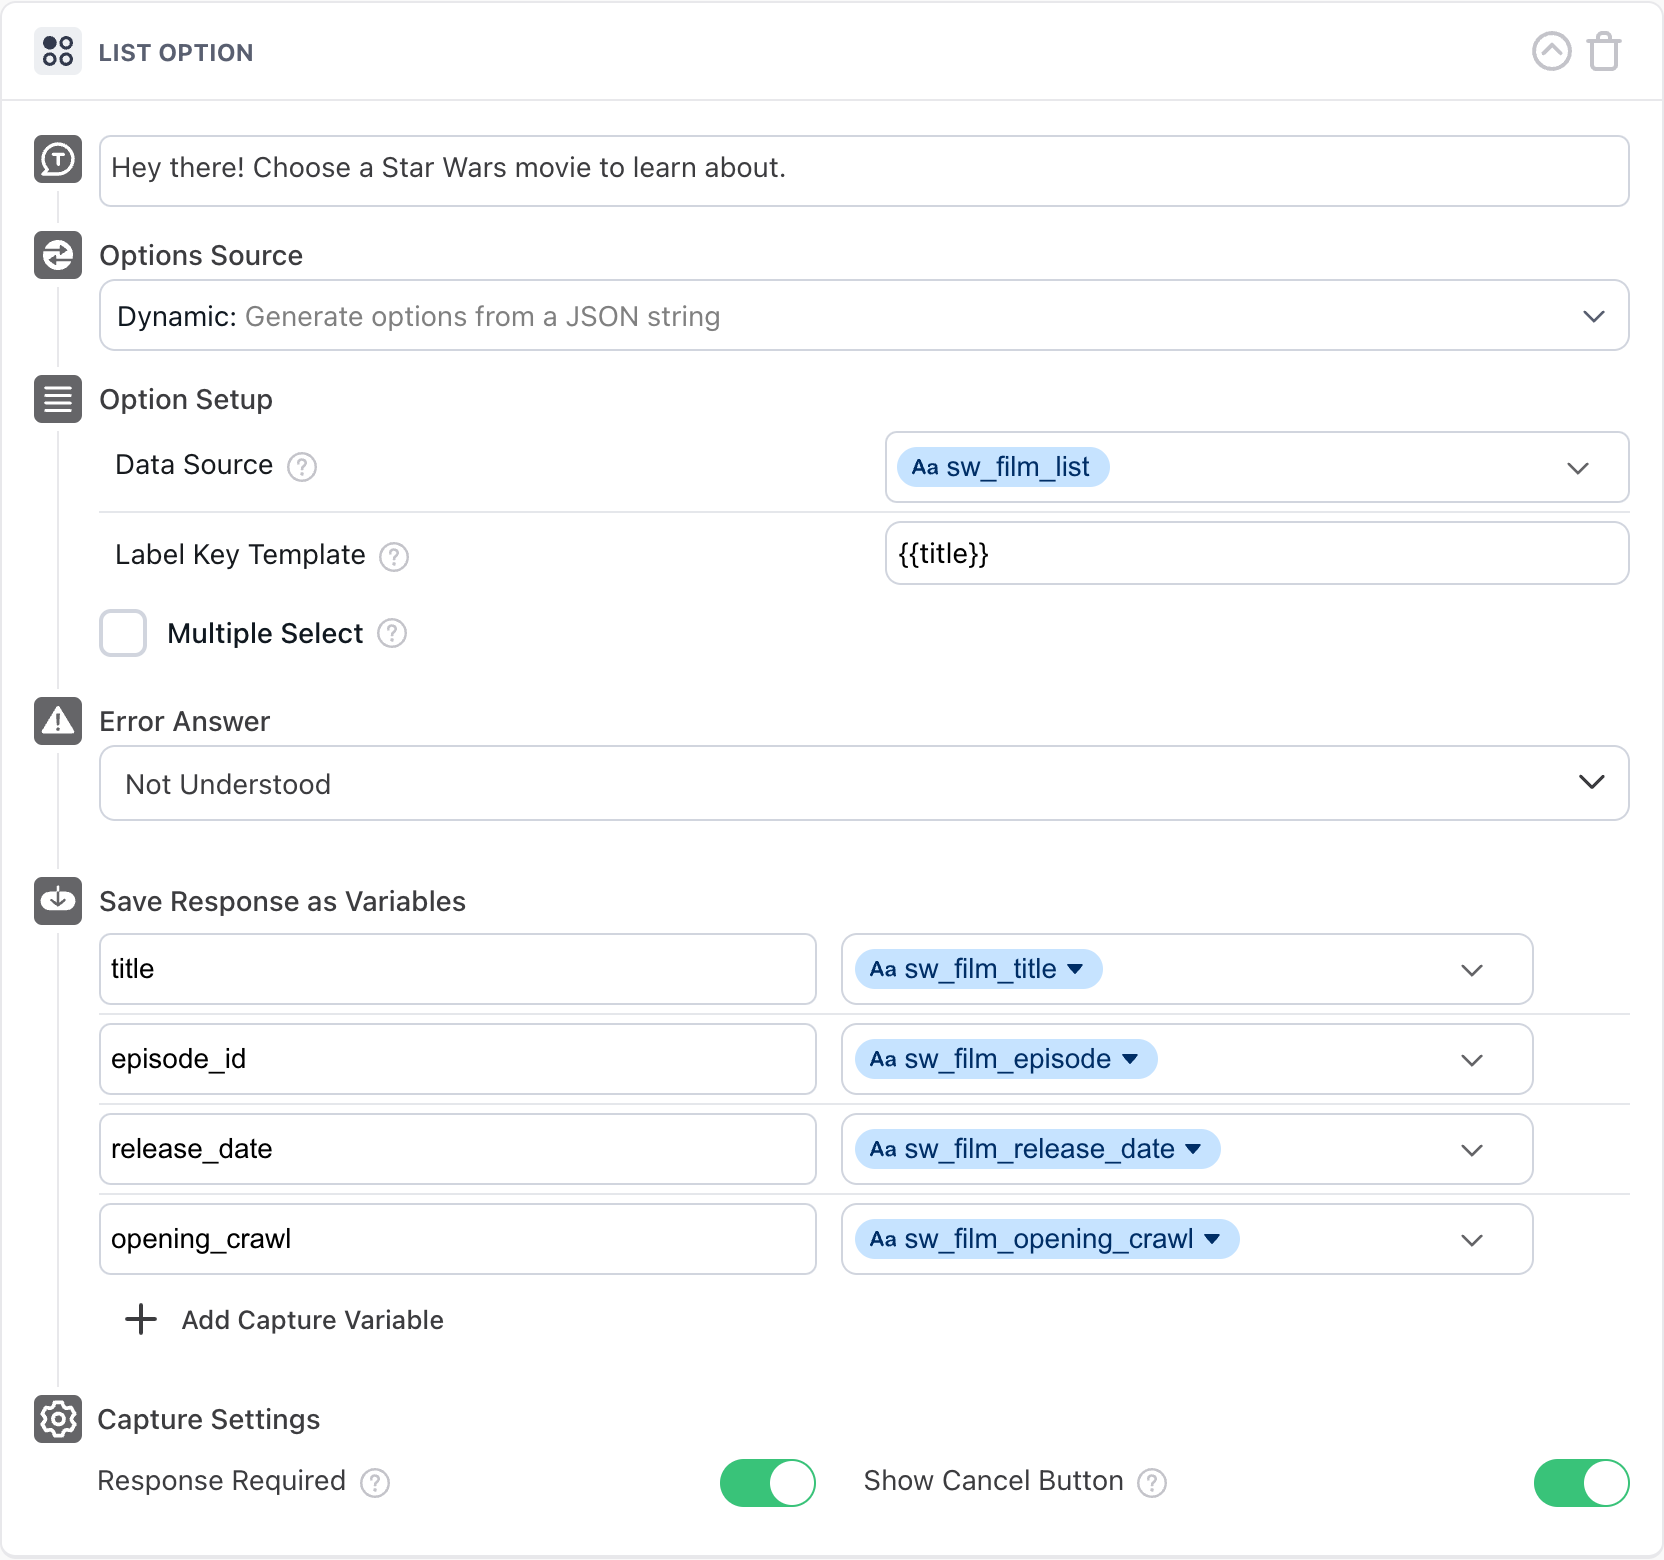Click the trash icon to delete List Option
The image size is (1664, 1560).
click(x=1604, y=52)
